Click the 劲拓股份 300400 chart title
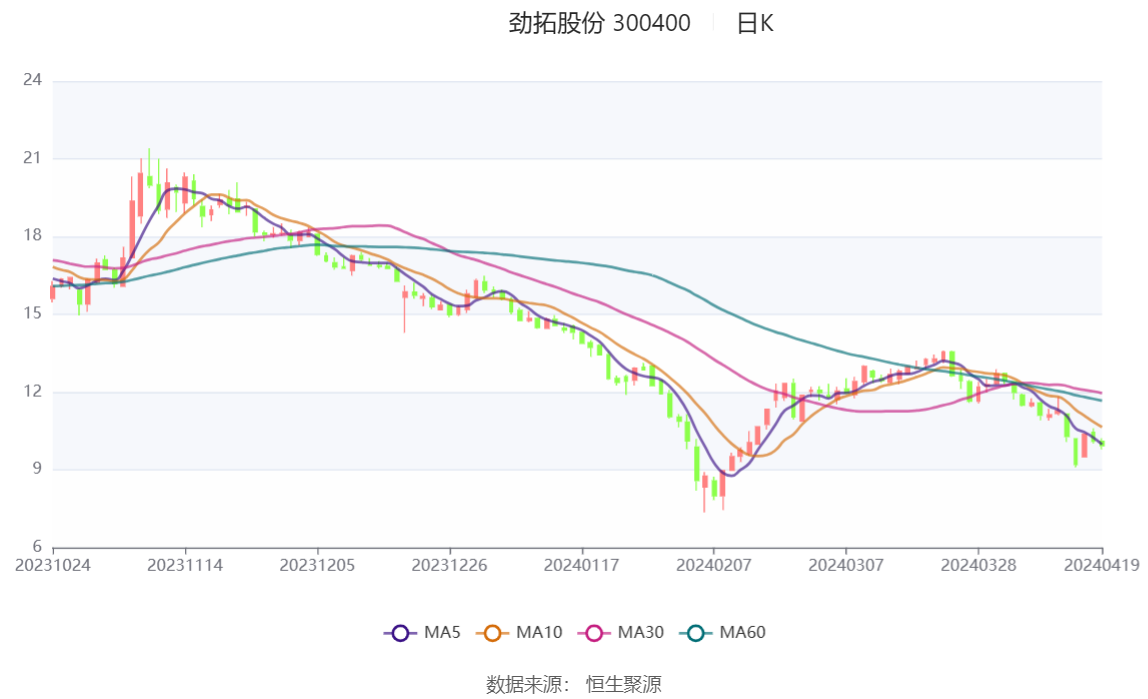Image resolution: width=1148 pixels, height=699 pixels. click(600, 24)
